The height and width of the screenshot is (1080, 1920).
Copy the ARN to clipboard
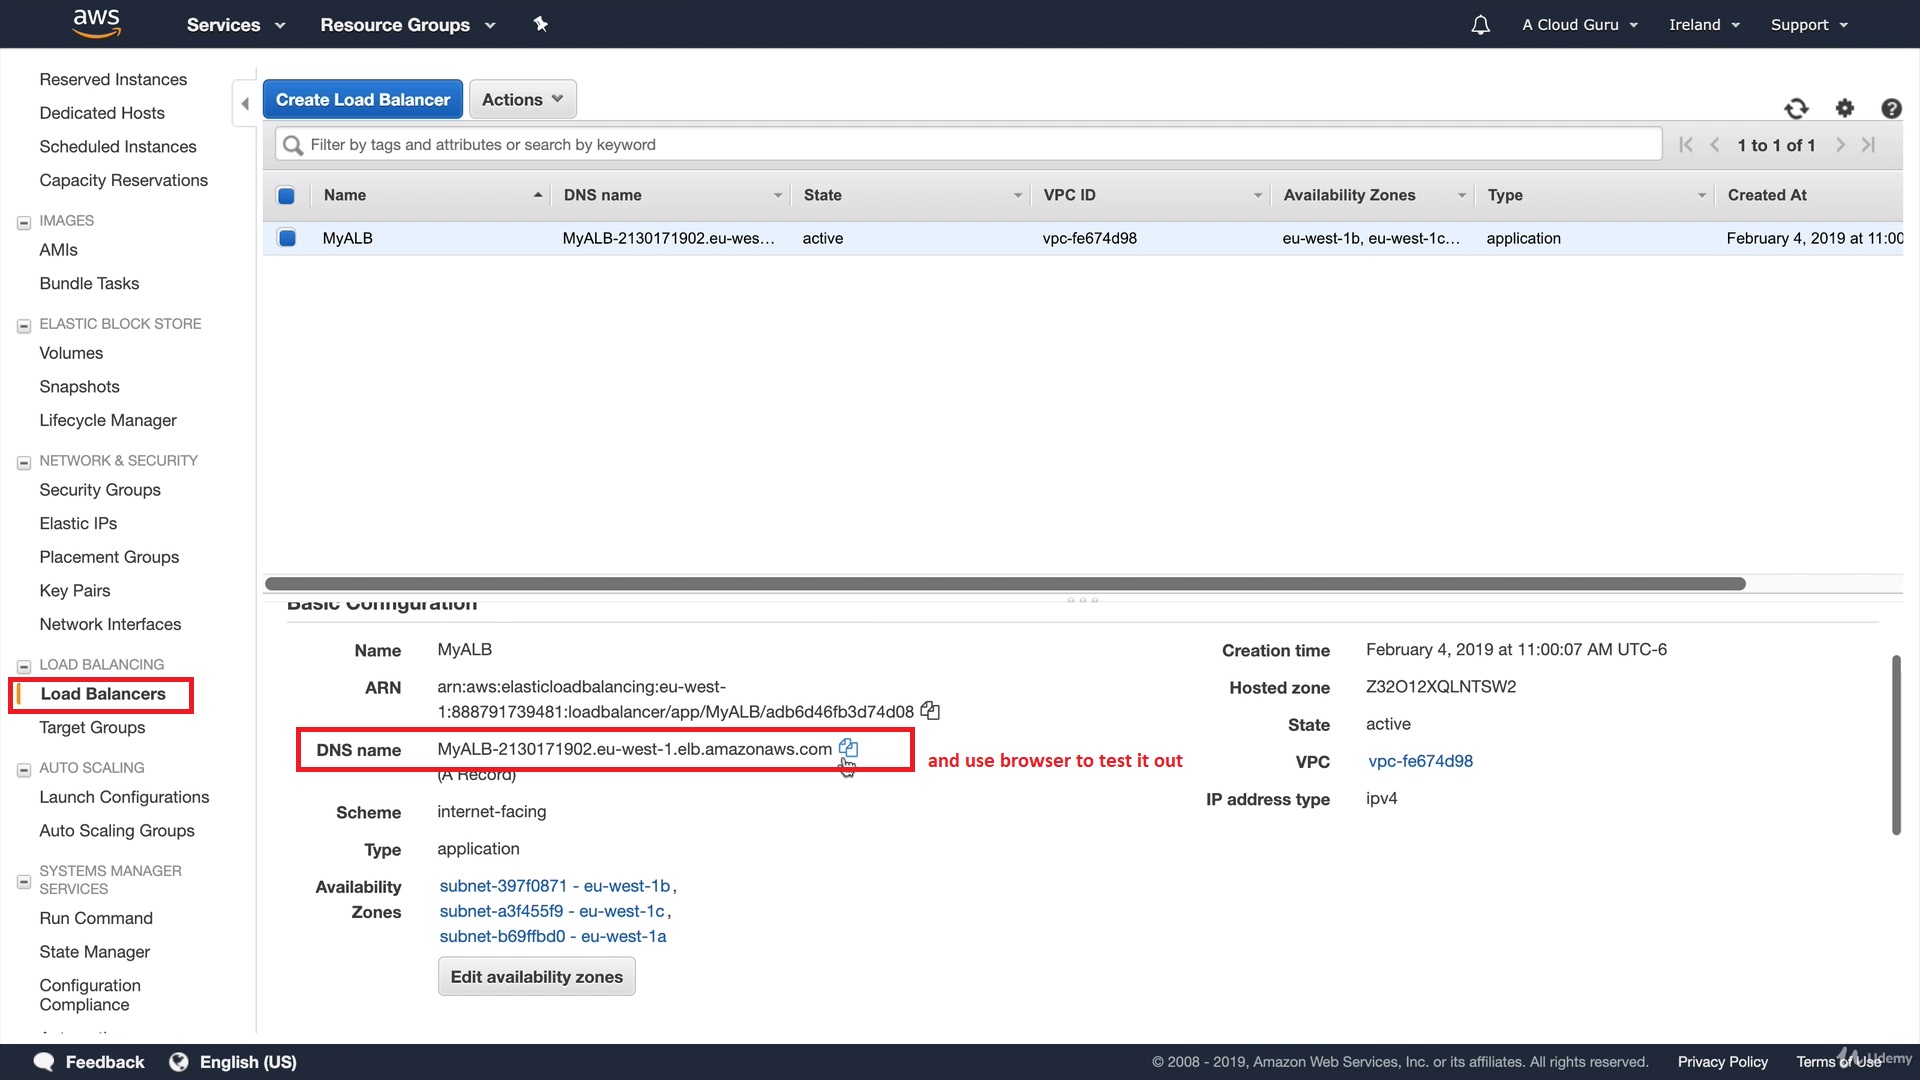click(930, 711)
